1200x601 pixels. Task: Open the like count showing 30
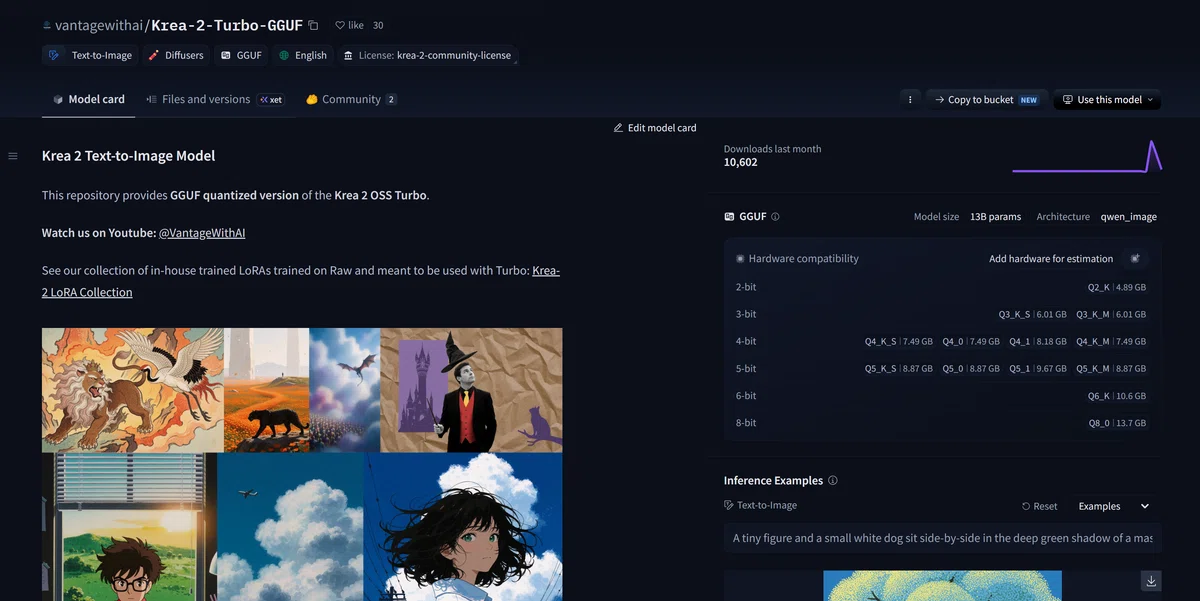378,25
